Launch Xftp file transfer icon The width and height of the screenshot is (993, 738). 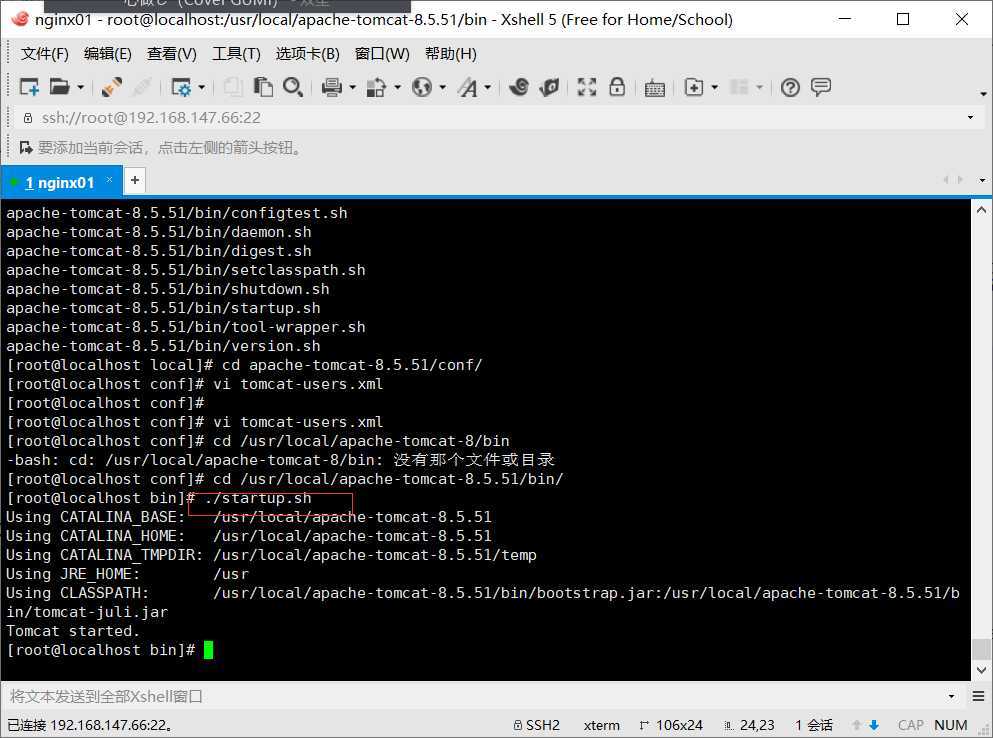point(549,88)
